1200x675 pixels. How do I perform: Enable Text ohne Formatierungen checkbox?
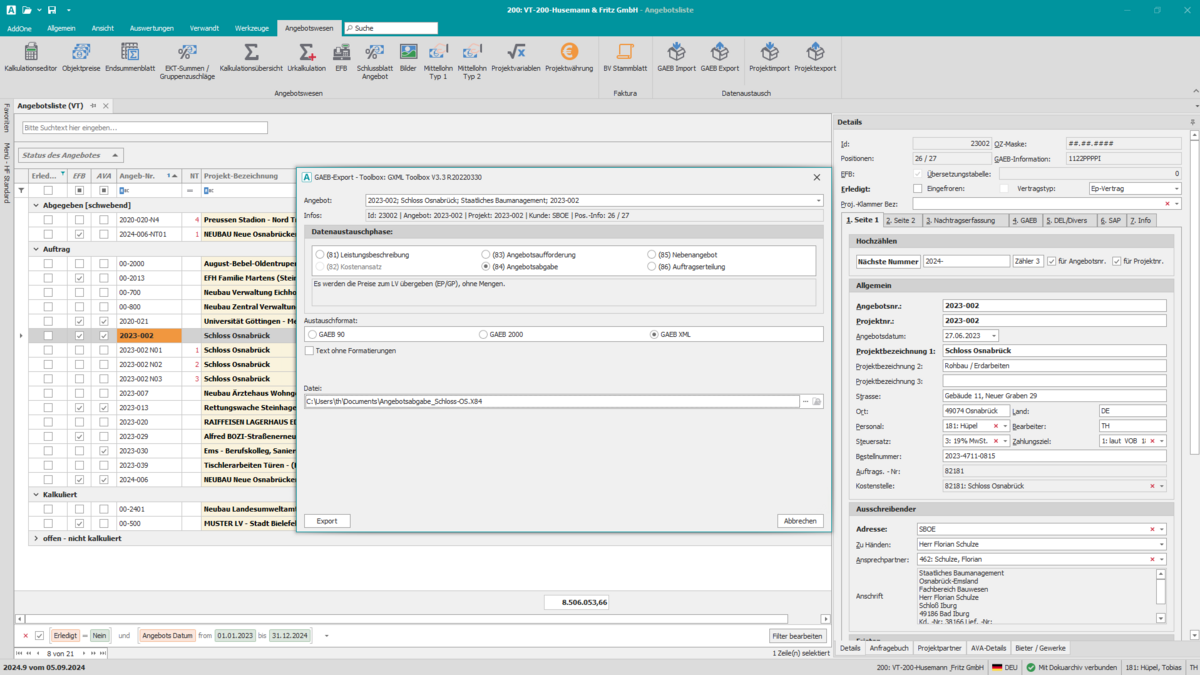[x=310, y=351]
